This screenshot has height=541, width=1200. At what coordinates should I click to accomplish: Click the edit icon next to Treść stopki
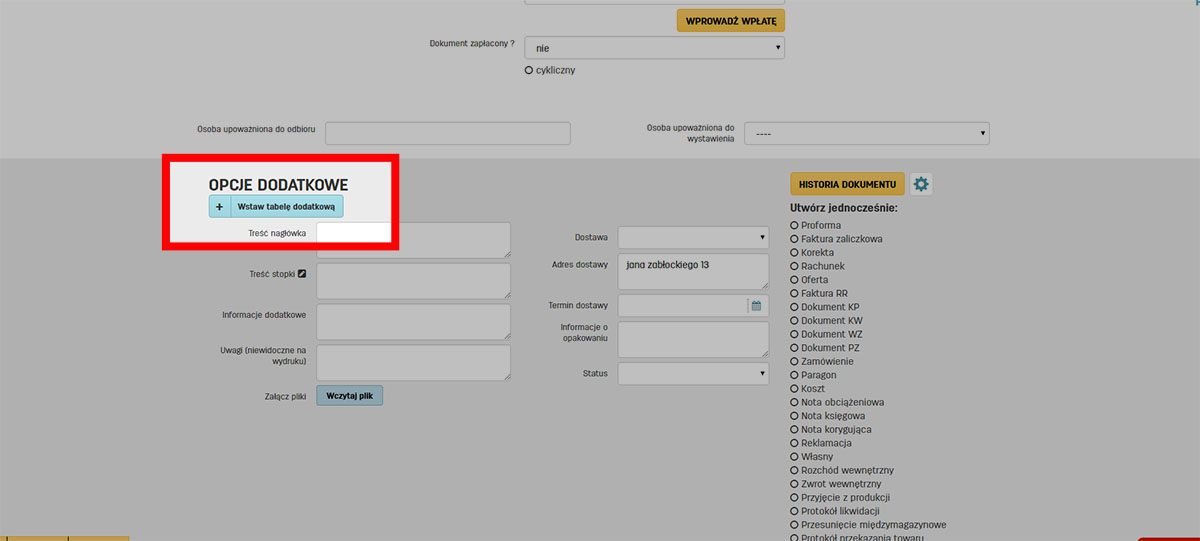tap(302, 273)
